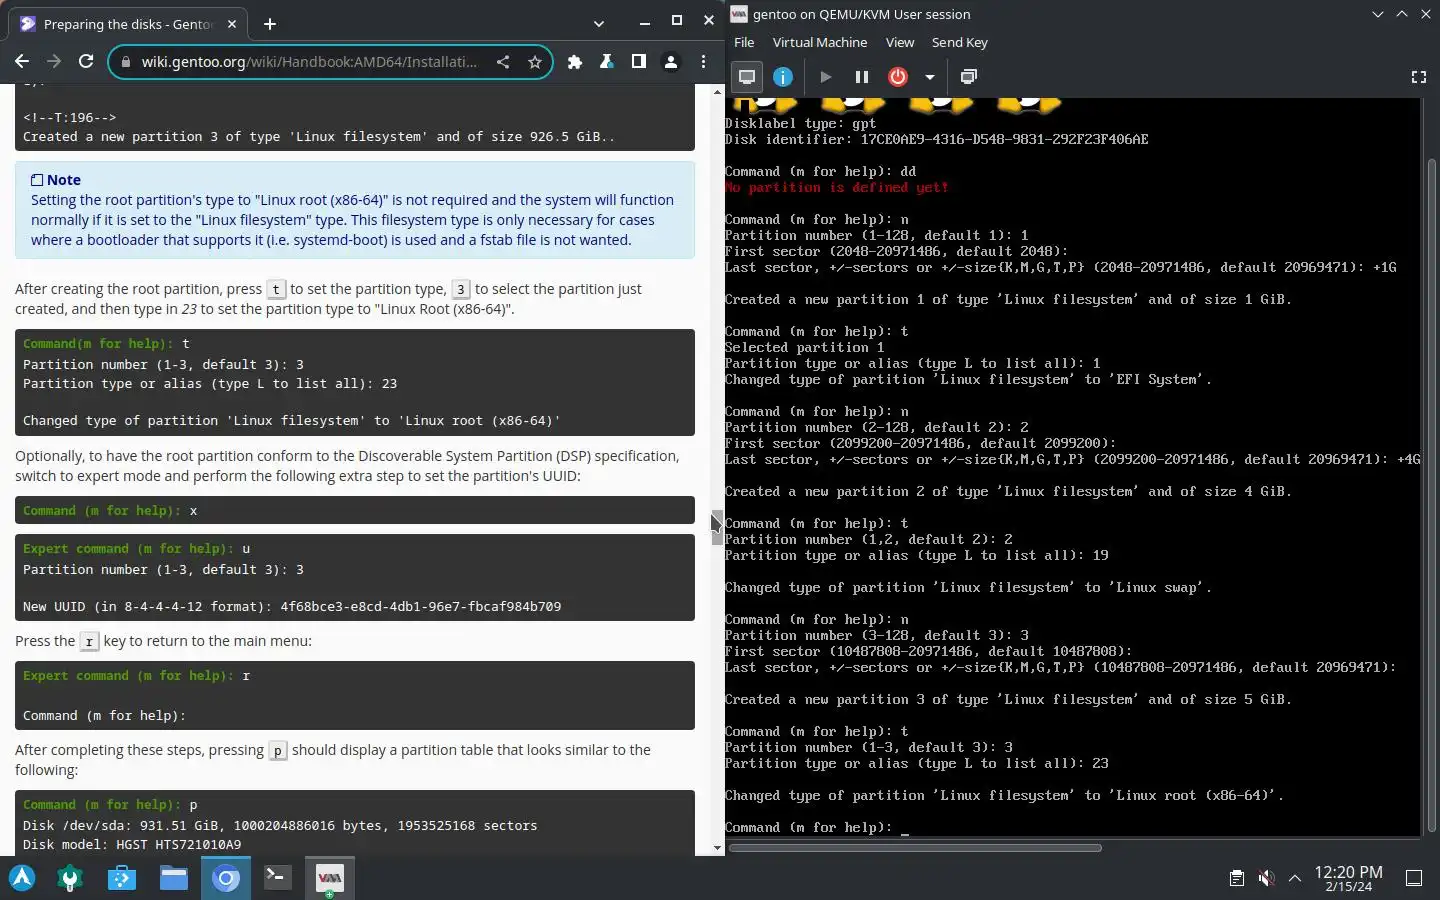
Task: Open Chrome Labs flask icon
Action: click(607, 62)
